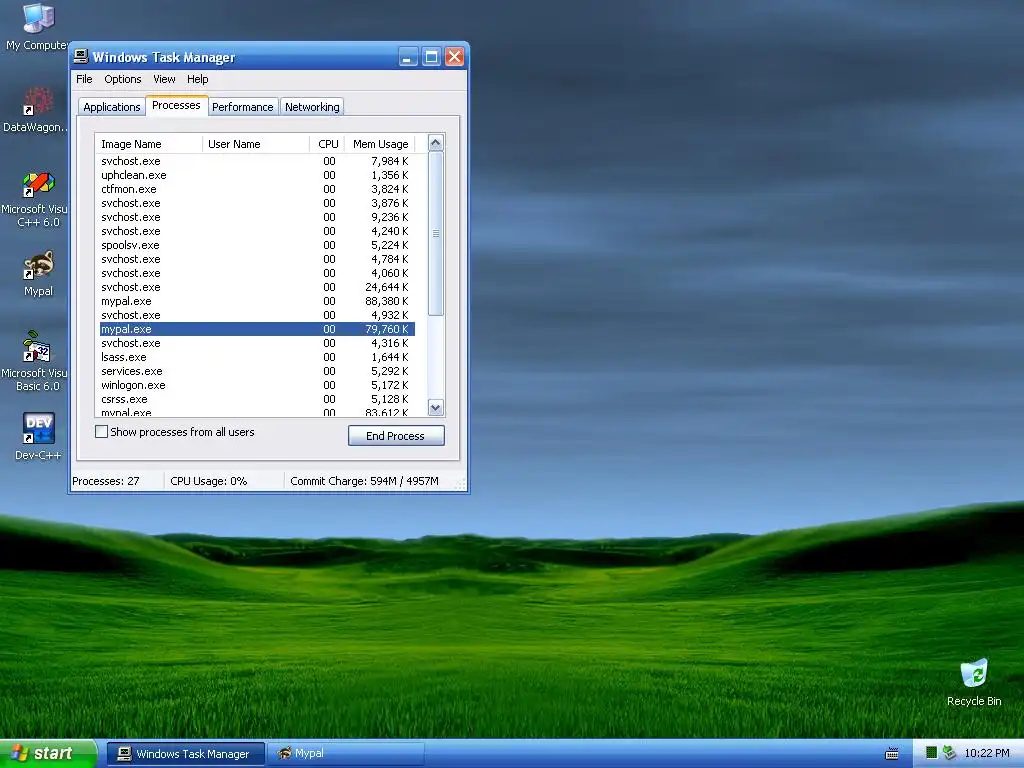1024x768 pixels.
Task: Switch to the Networking tab
Action: coord(312,107)
